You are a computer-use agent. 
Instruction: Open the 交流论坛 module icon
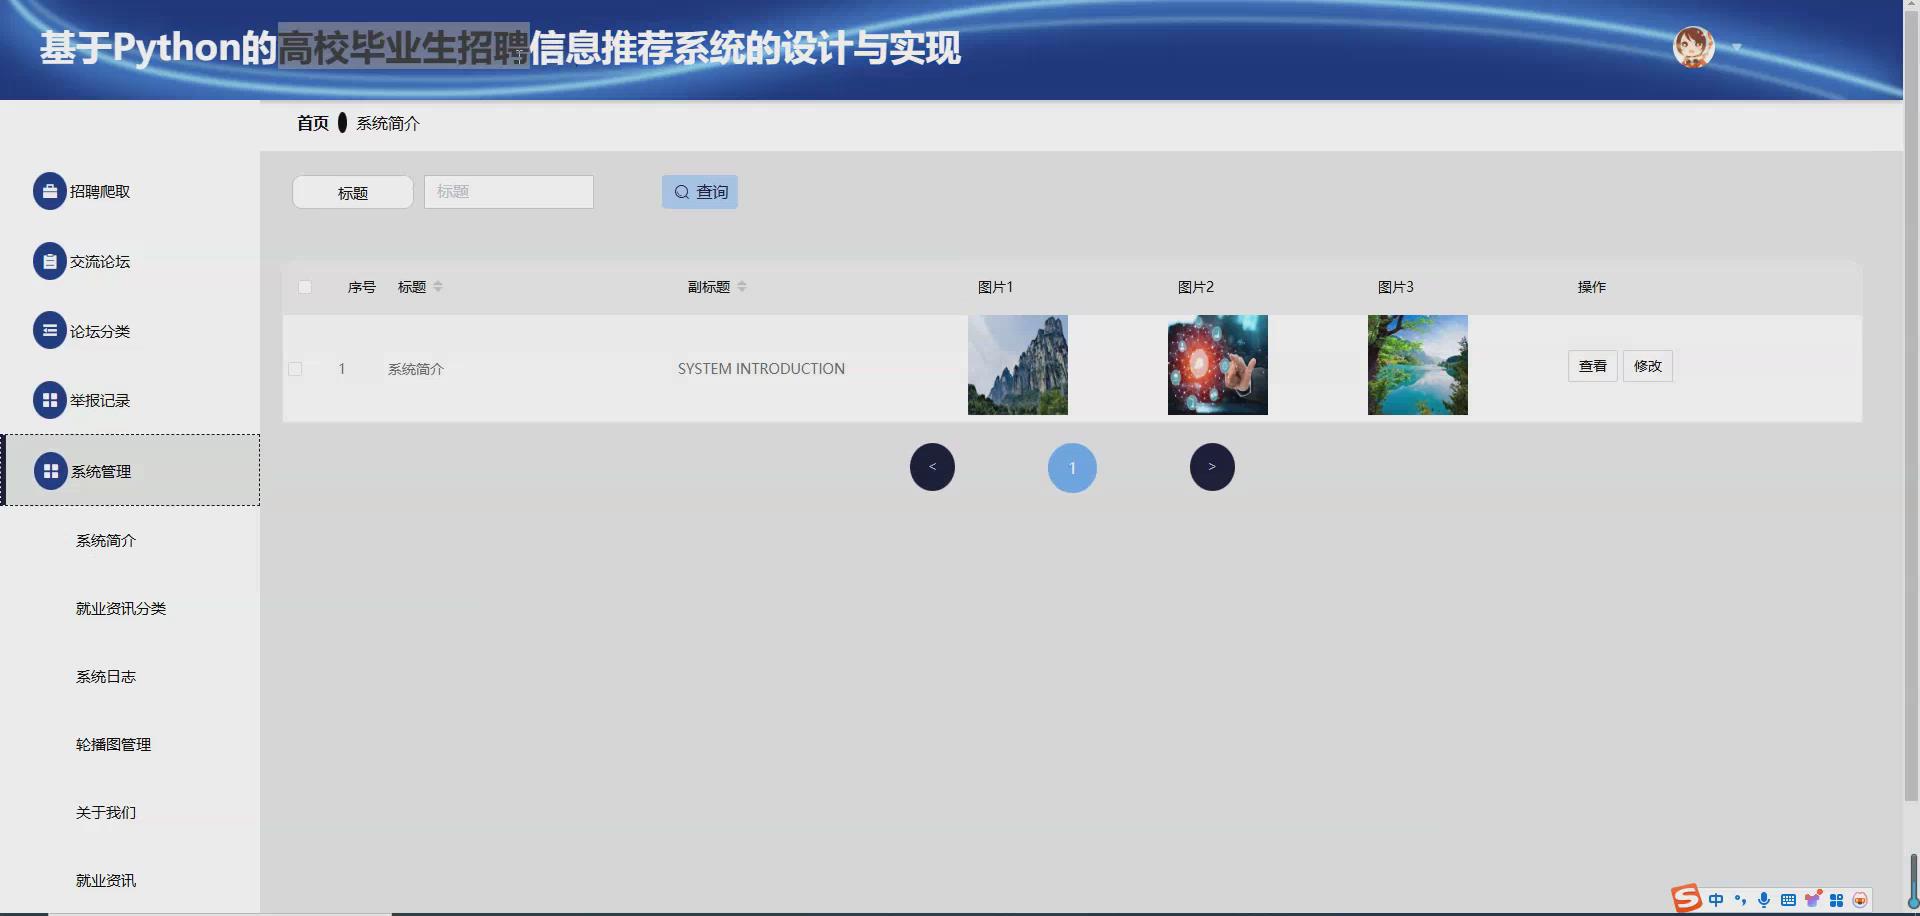coord(50,260)
